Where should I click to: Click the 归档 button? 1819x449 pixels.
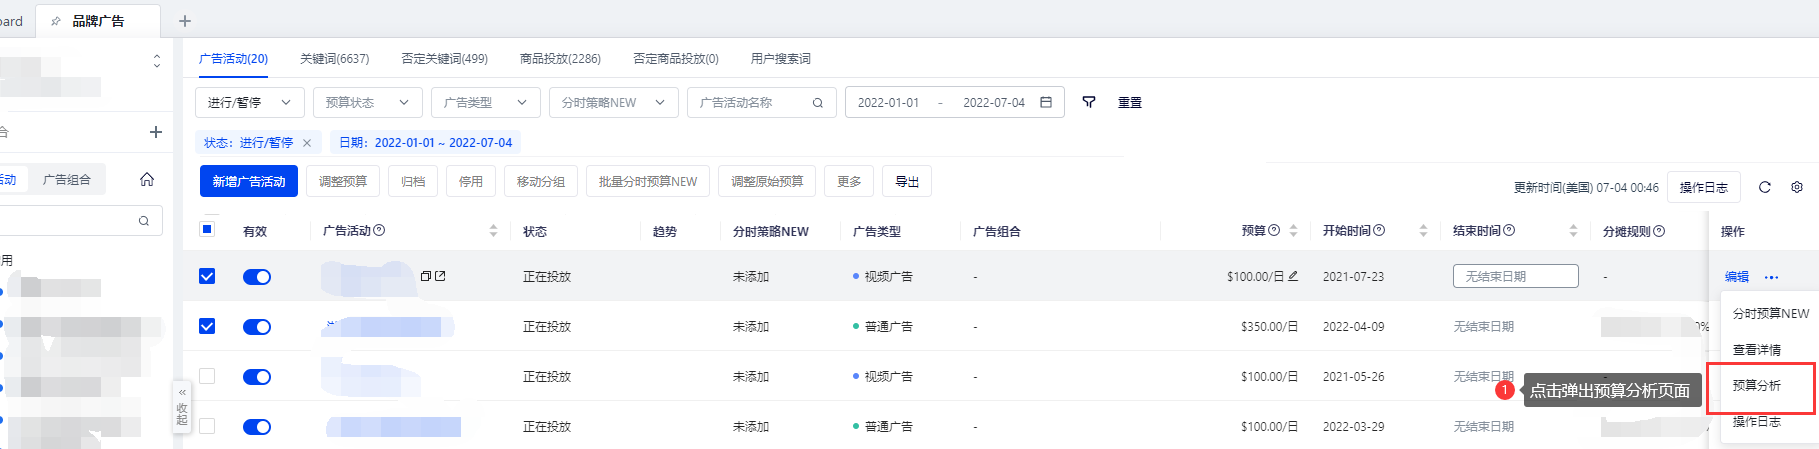(413, 181)
